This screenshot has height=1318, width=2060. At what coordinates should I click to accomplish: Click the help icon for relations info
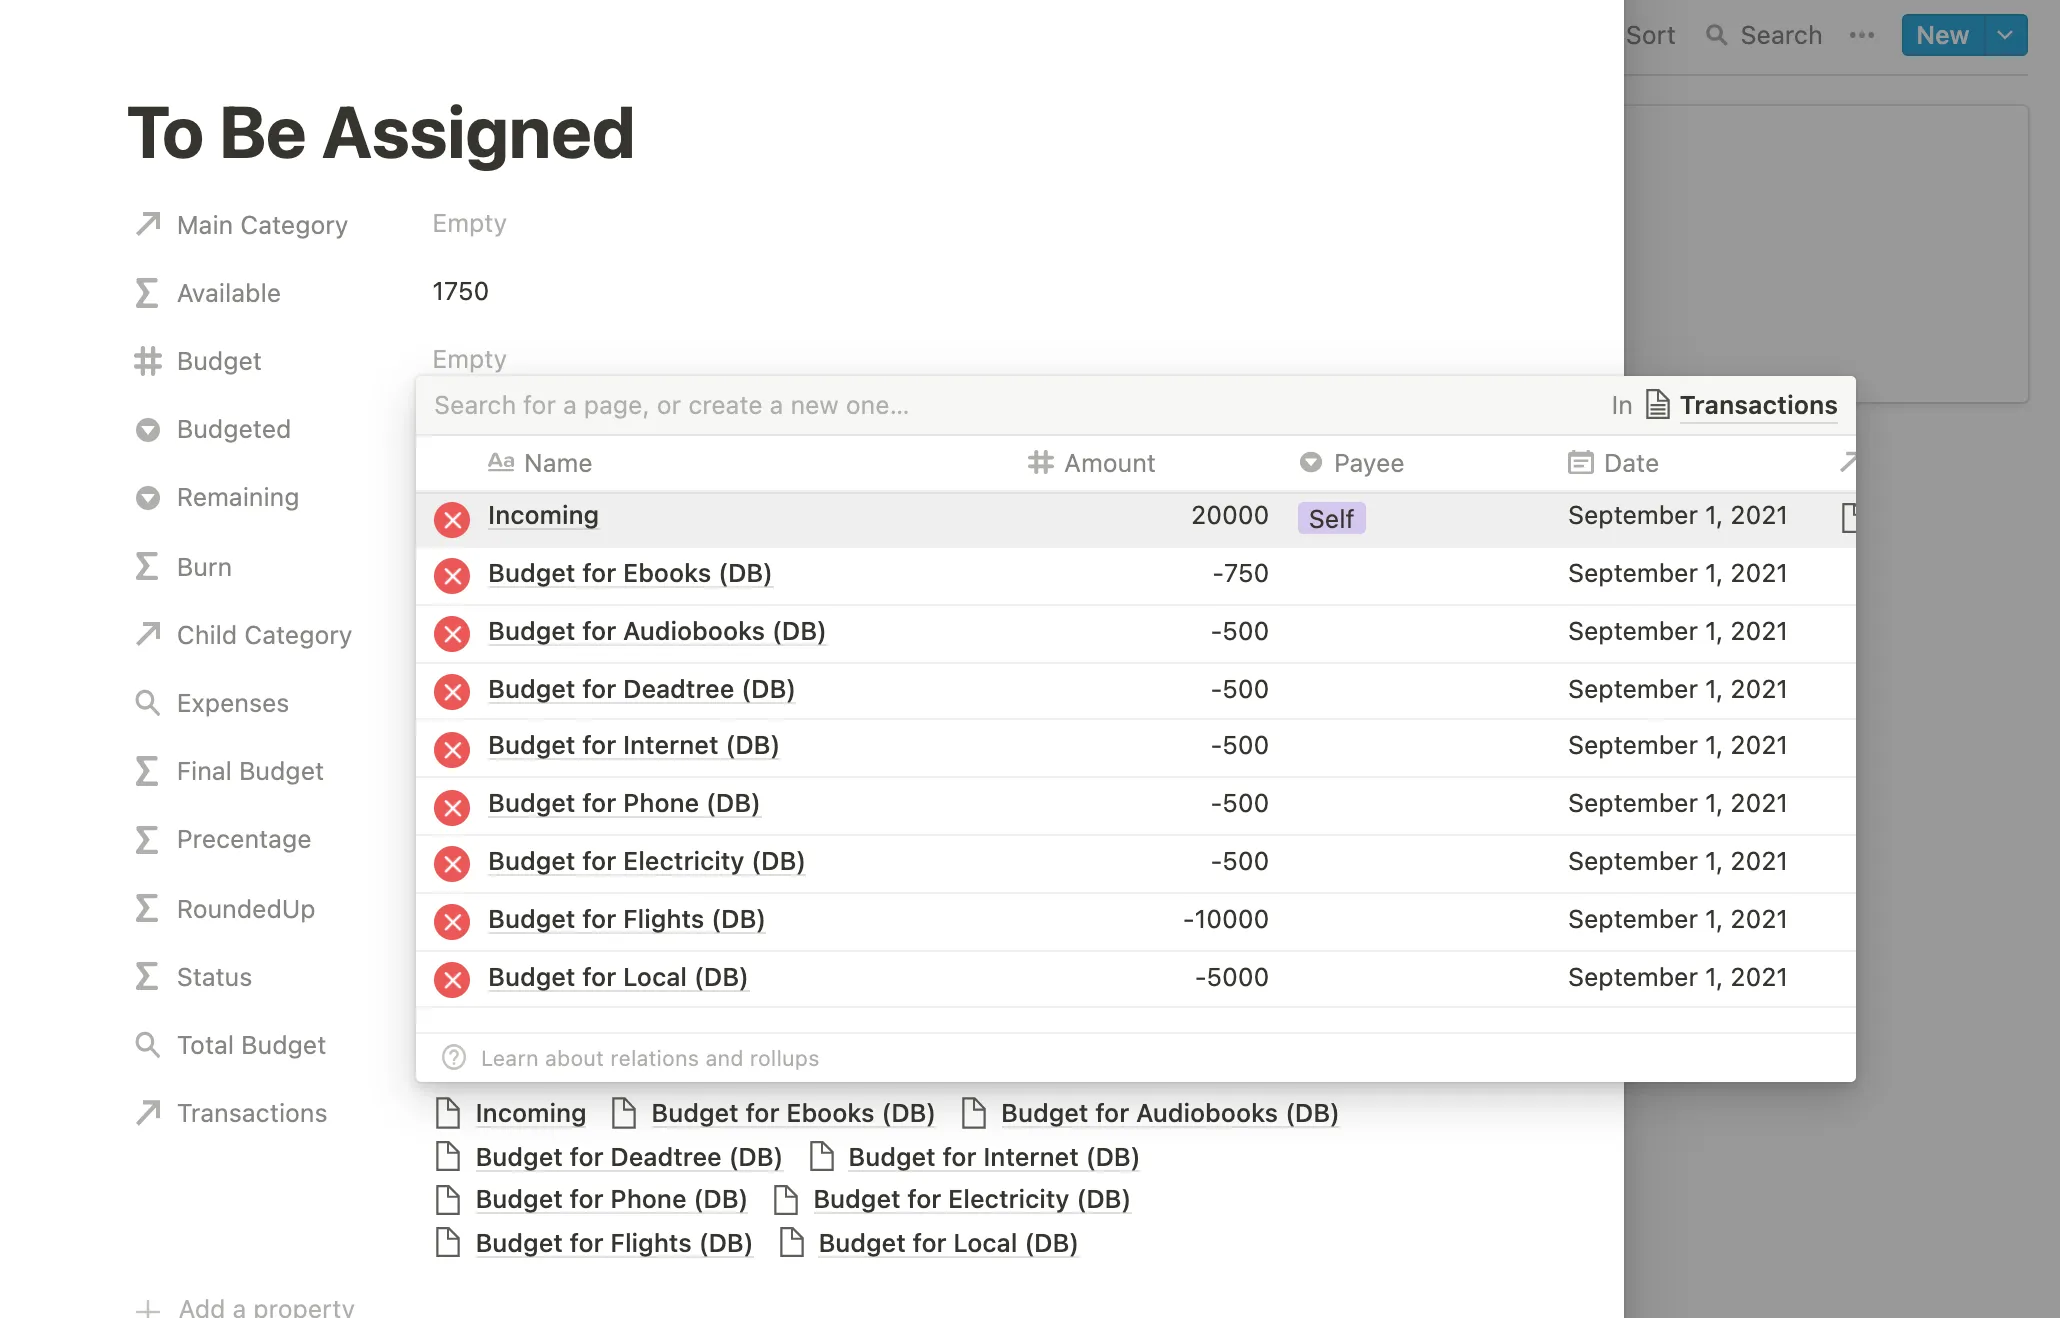pyautogui.click(x=454, y=1058)
